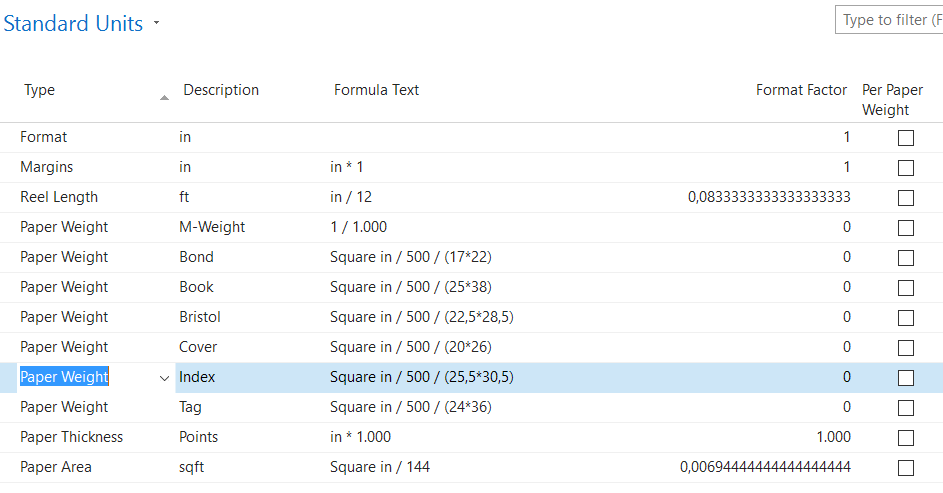Click the ascending sort arrow icon
Image resolution: width=943 pixels, height=493 pixels.
point(164,97)
